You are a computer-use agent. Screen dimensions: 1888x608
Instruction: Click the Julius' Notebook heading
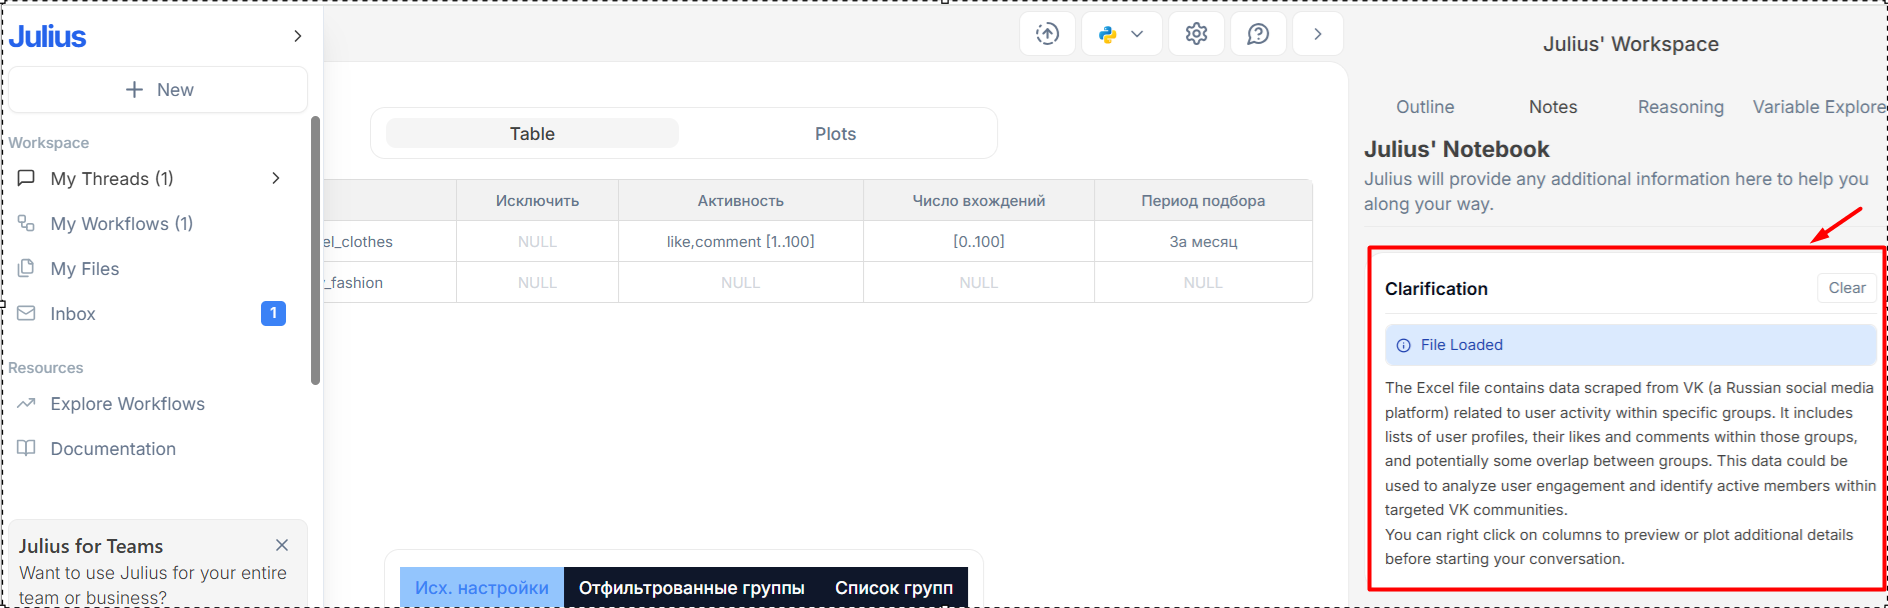tap(1456, 149)
